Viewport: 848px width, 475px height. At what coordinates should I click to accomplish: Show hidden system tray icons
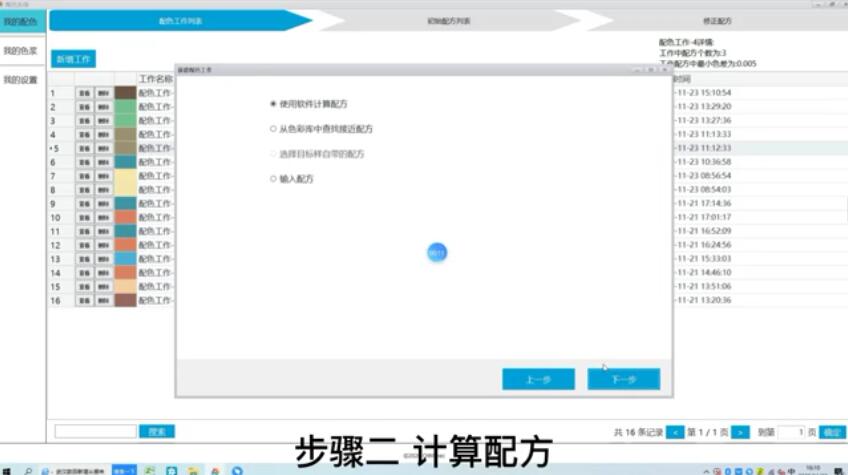point(706,471)
